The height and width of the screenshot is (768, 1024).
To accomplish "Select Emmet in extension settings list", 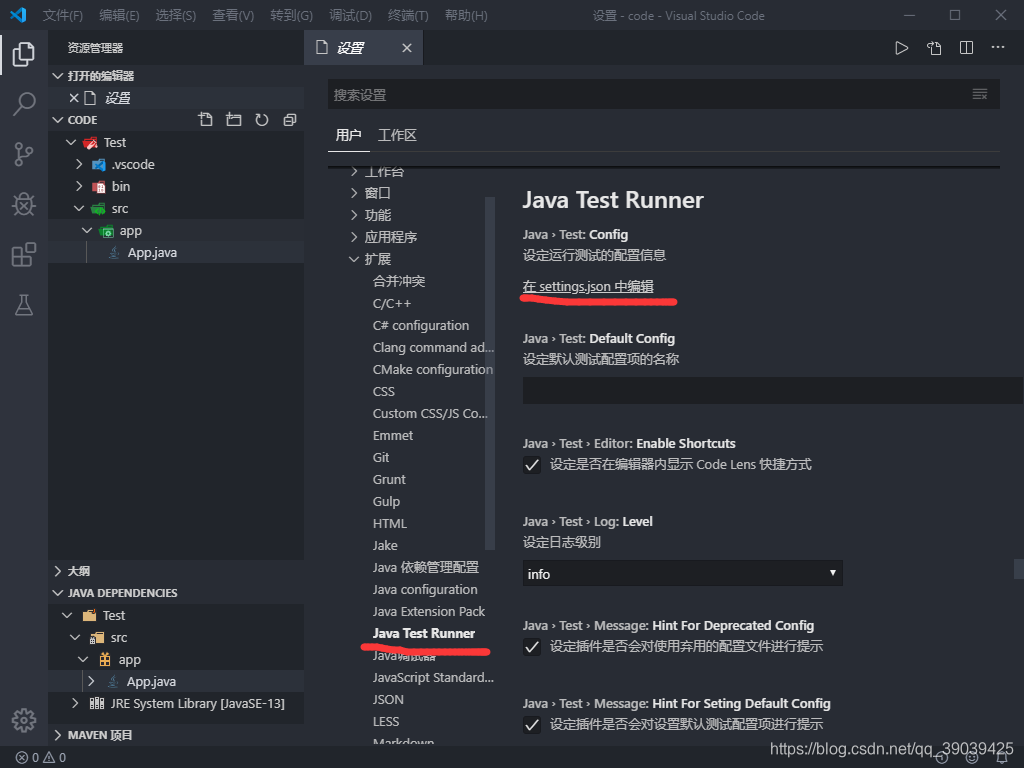I will [x=392, y=436].
